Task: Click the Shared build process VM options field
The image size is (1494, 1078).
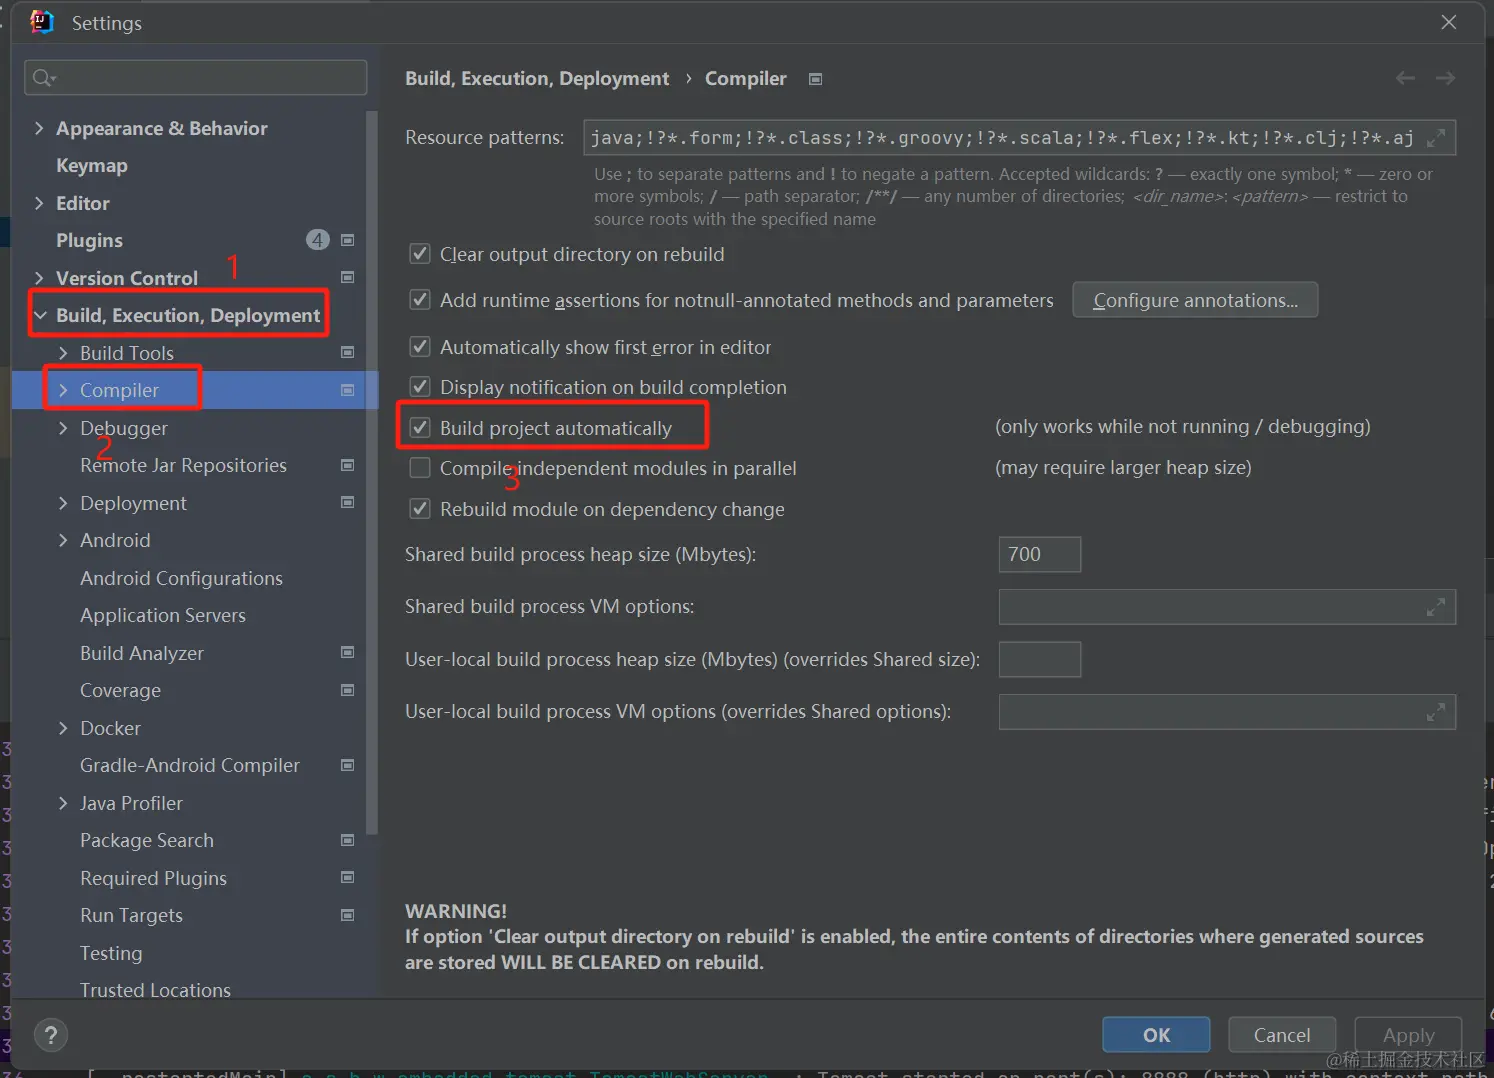Action: pyautogui.click(x=1227, y=607)
